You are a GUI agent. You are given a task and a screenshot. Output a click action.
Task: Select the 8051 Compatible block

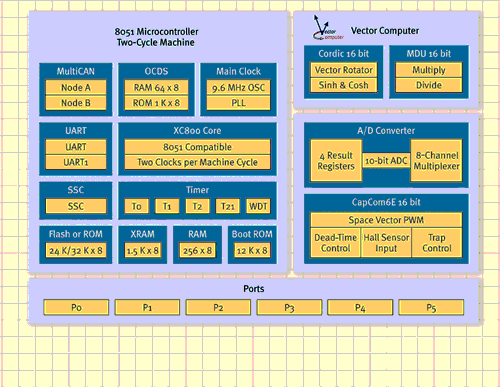point(197,147)
